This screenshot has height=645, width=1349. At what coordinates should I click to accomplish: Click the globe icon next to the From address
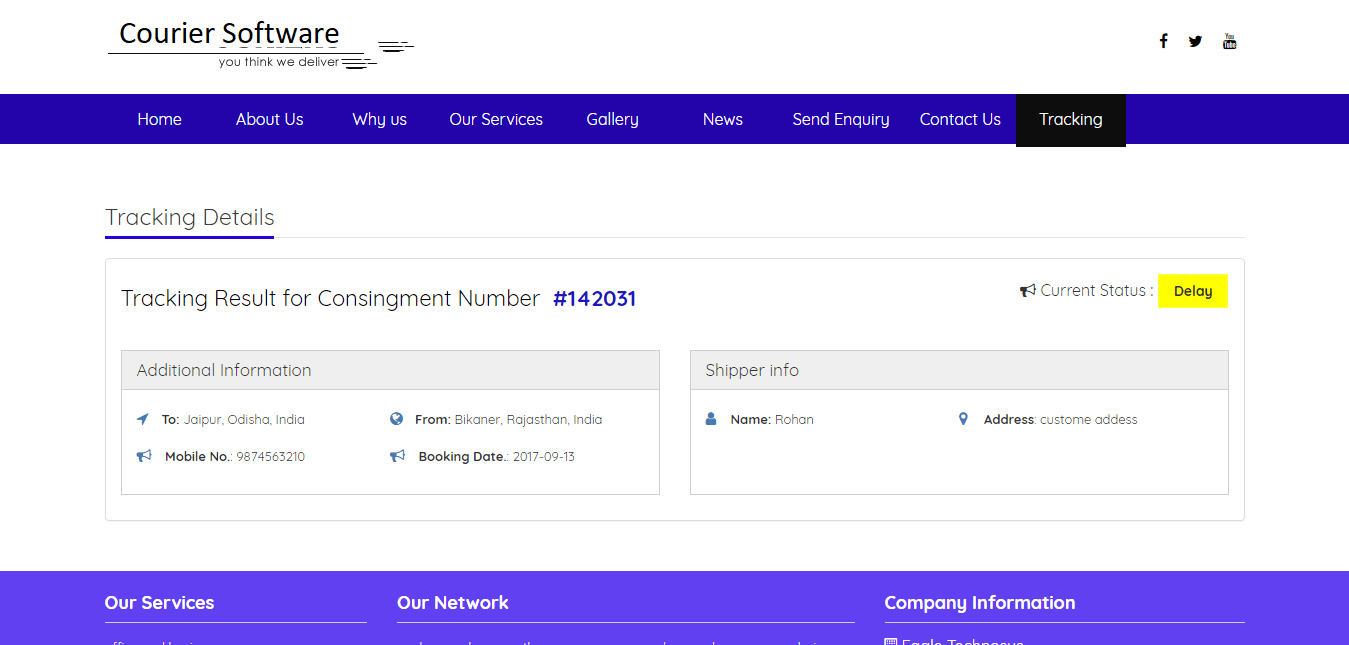[396, 418]
